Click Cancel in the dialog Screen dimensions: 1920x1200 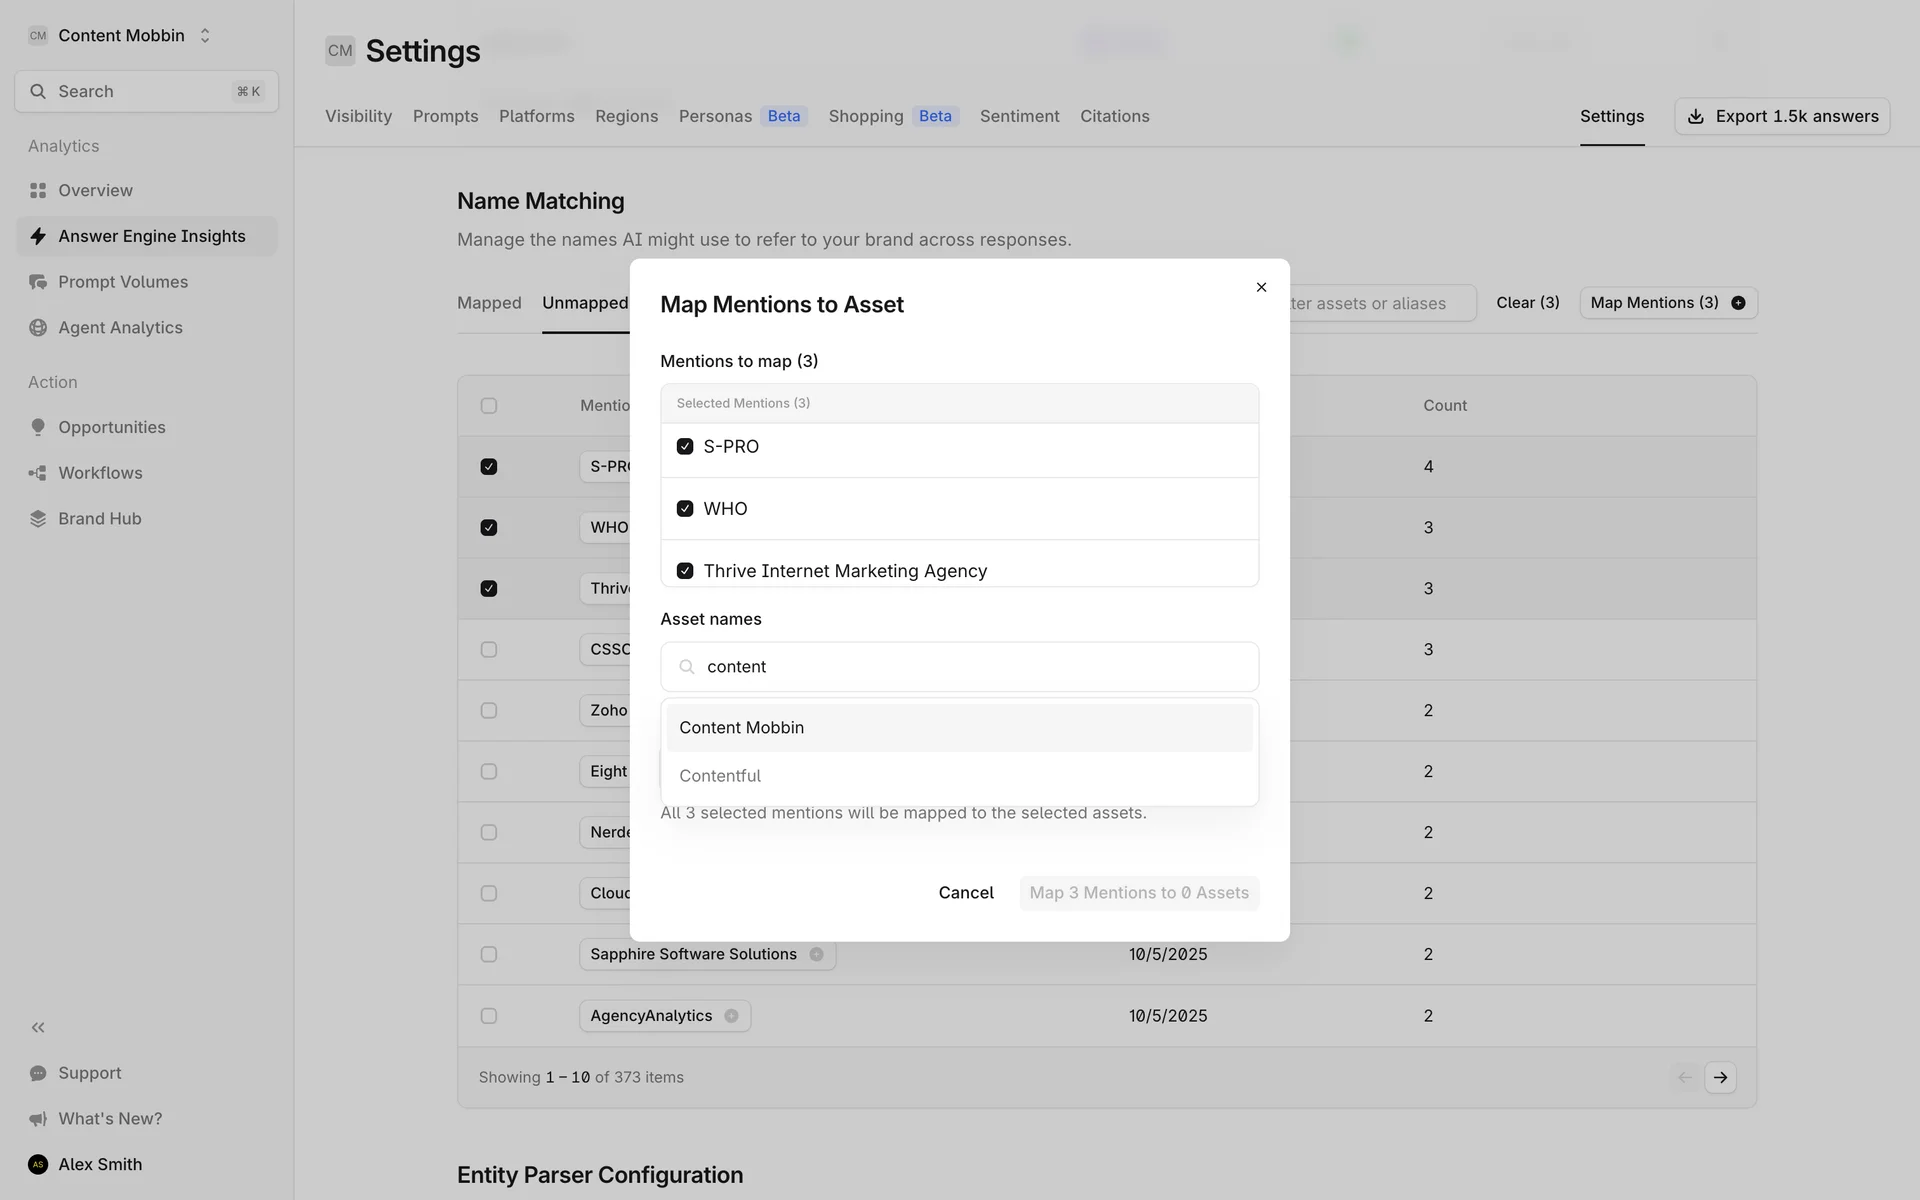click(x=965, y=893)
